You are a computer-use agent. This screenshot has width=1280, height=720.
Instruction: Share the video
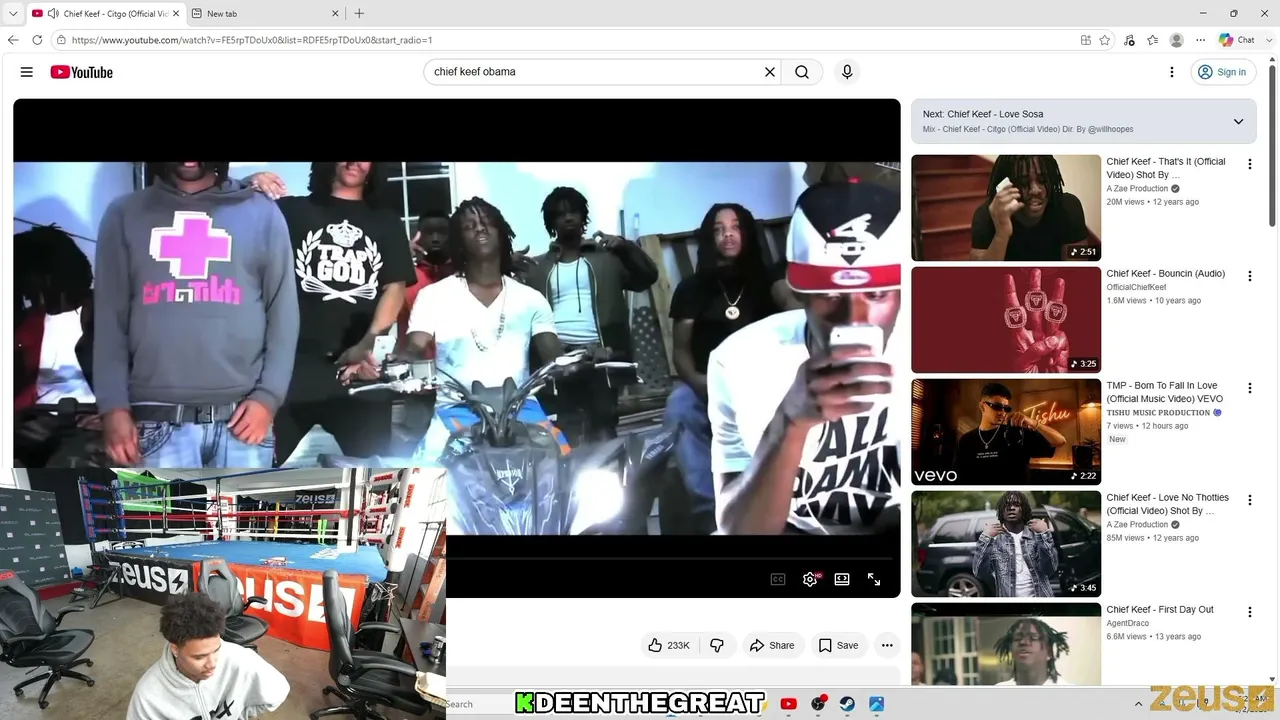point(772,645)
